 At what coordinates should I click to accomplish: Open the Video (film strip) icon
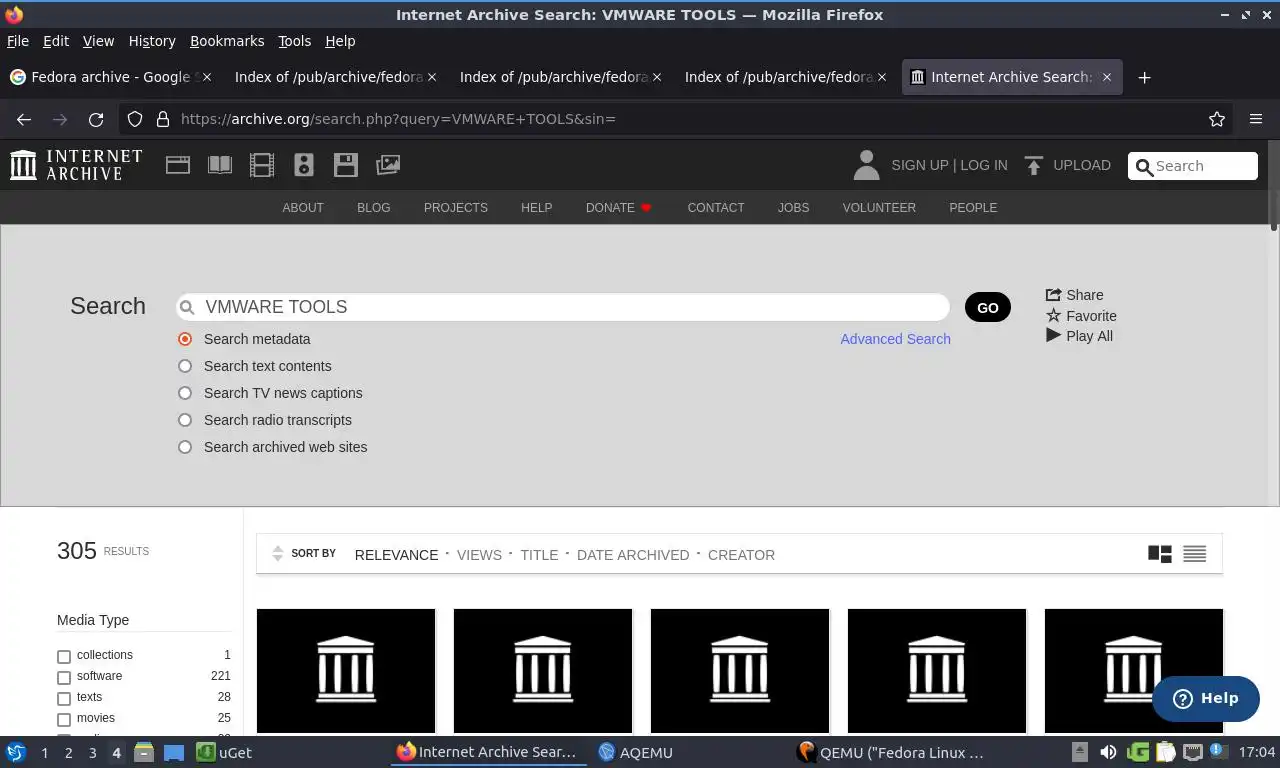(x=262, y=165)
